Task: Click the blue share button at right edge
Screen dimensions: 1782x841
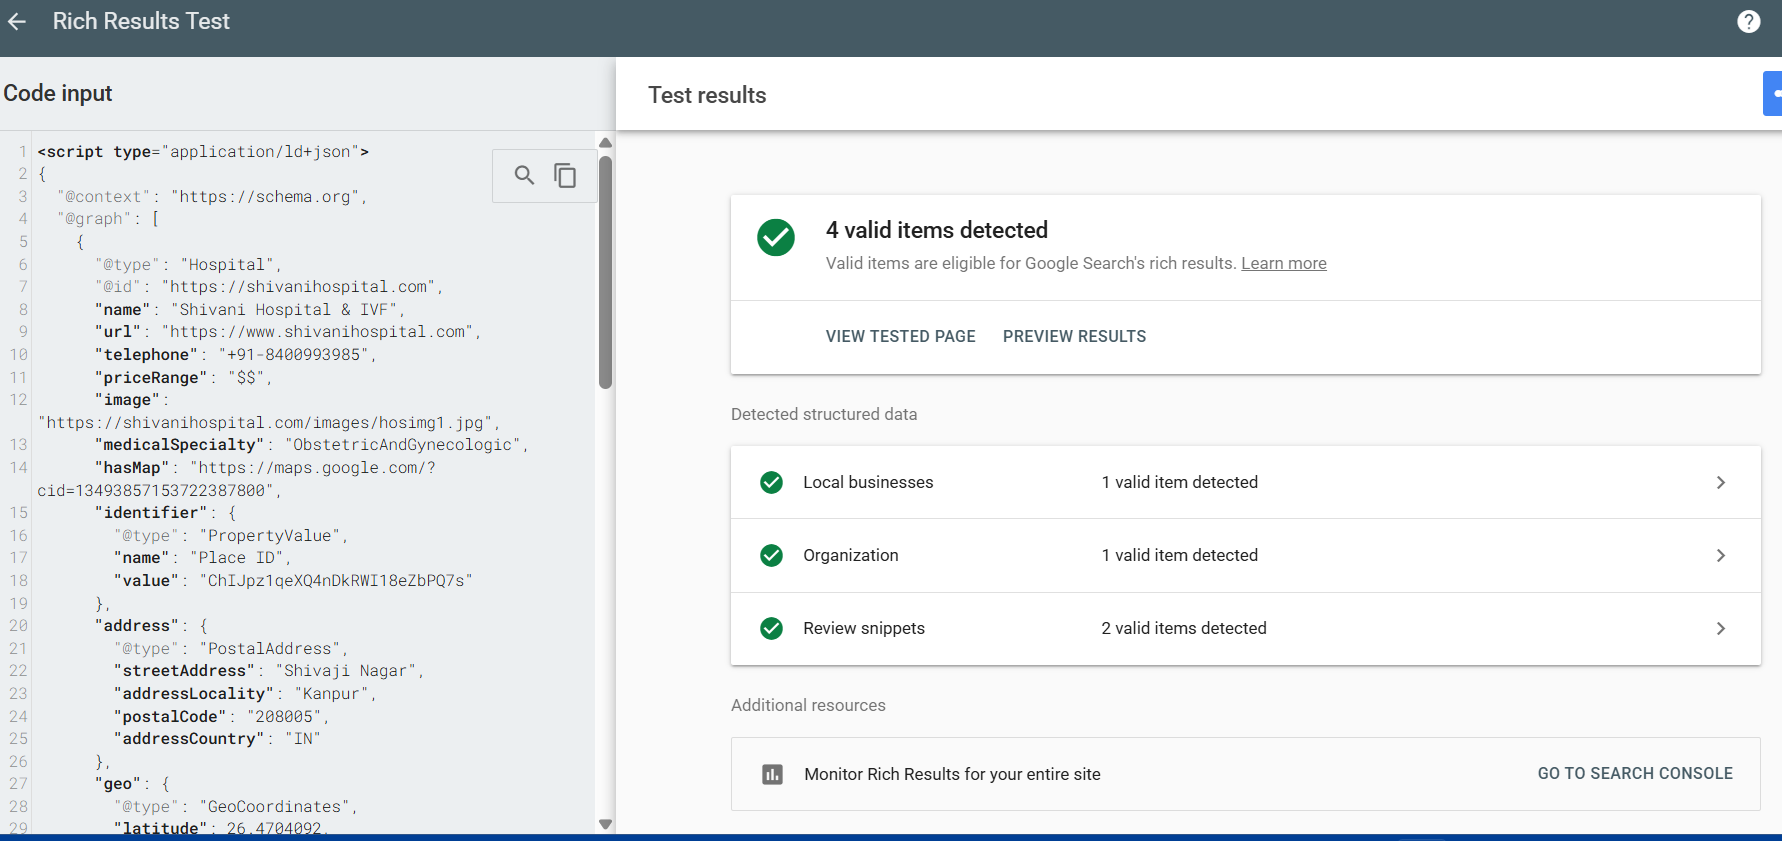Action: pos(1773,94)
